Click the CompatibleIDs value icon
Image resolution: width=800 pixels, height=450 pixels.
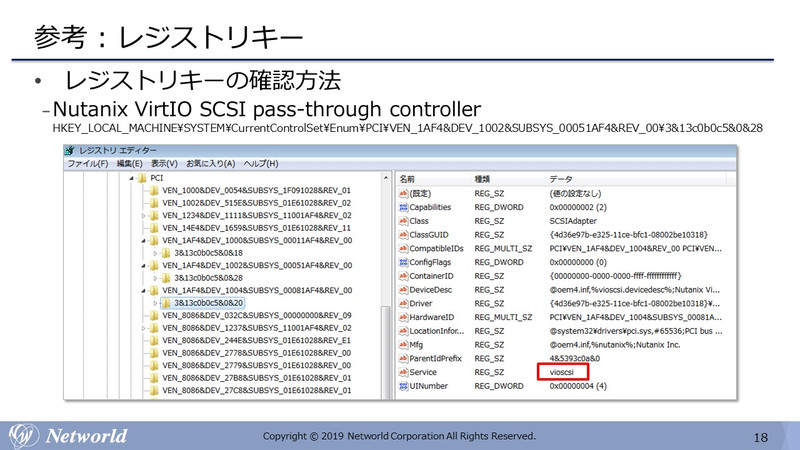tap(403, 248)
